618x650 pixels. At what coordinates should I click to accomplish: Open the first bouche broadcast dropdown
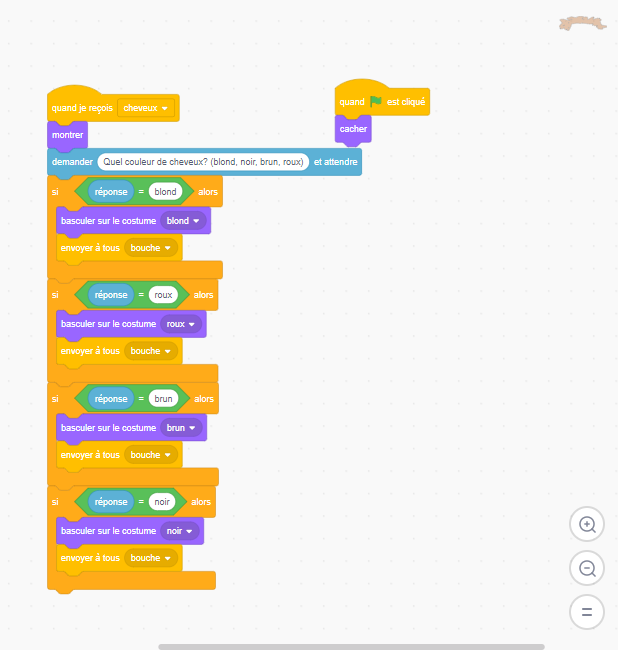coord(151,248)
